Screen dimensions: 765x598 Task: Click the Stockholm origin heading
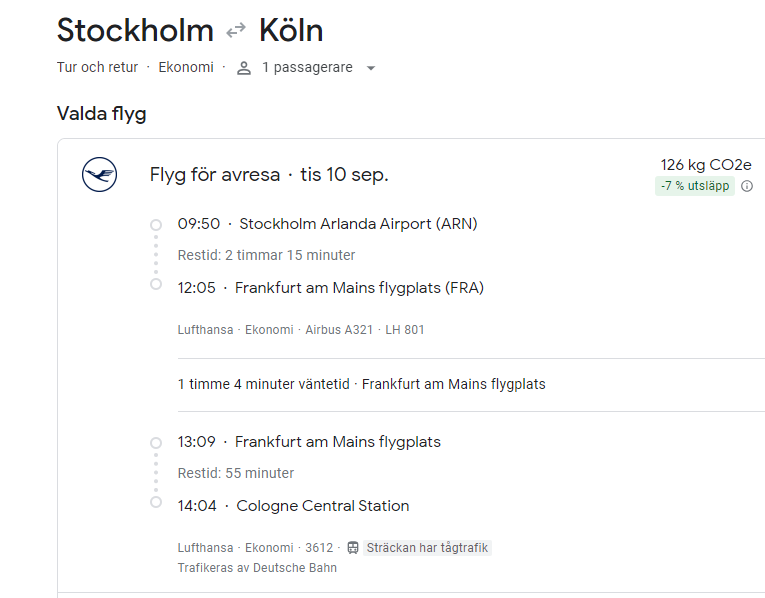click(x=135, y=30)
